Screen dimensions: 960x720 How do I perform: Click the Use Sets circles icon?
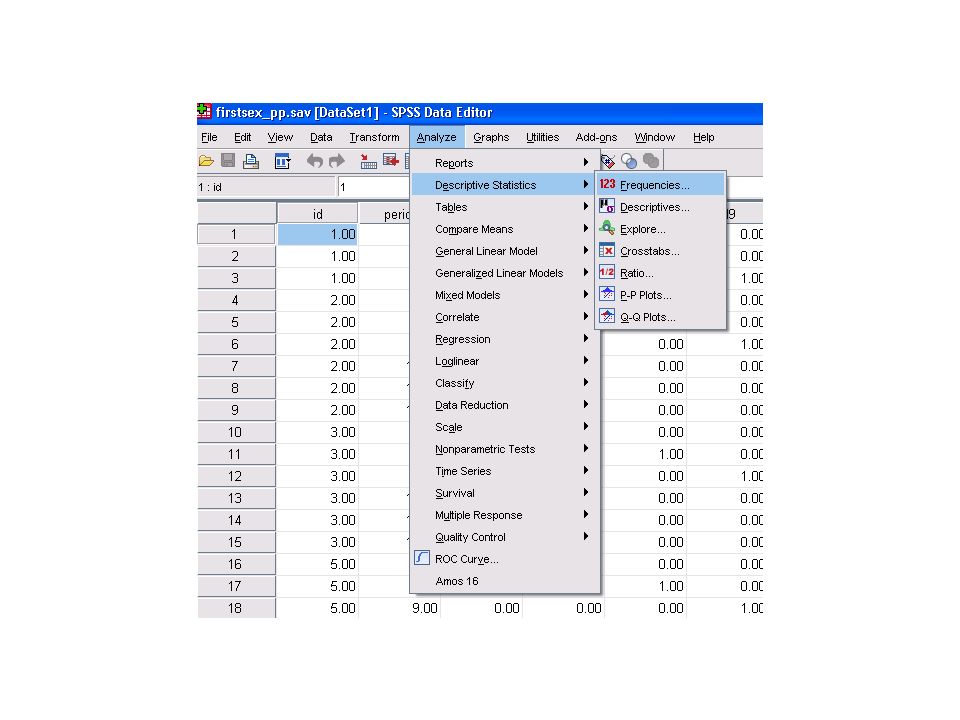pos(629,161)
